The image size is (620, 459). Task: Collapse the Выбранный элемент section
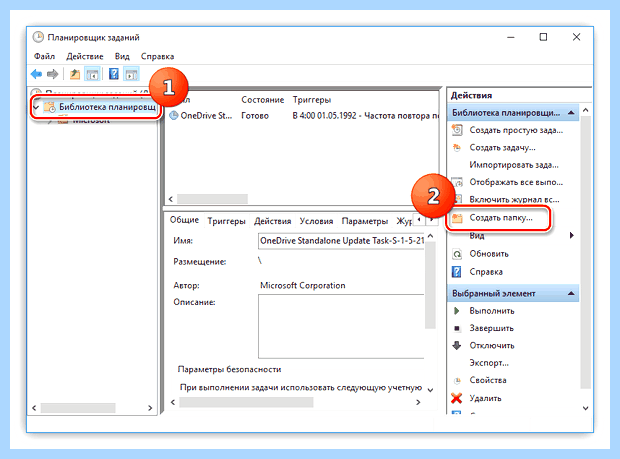point(571,294)
